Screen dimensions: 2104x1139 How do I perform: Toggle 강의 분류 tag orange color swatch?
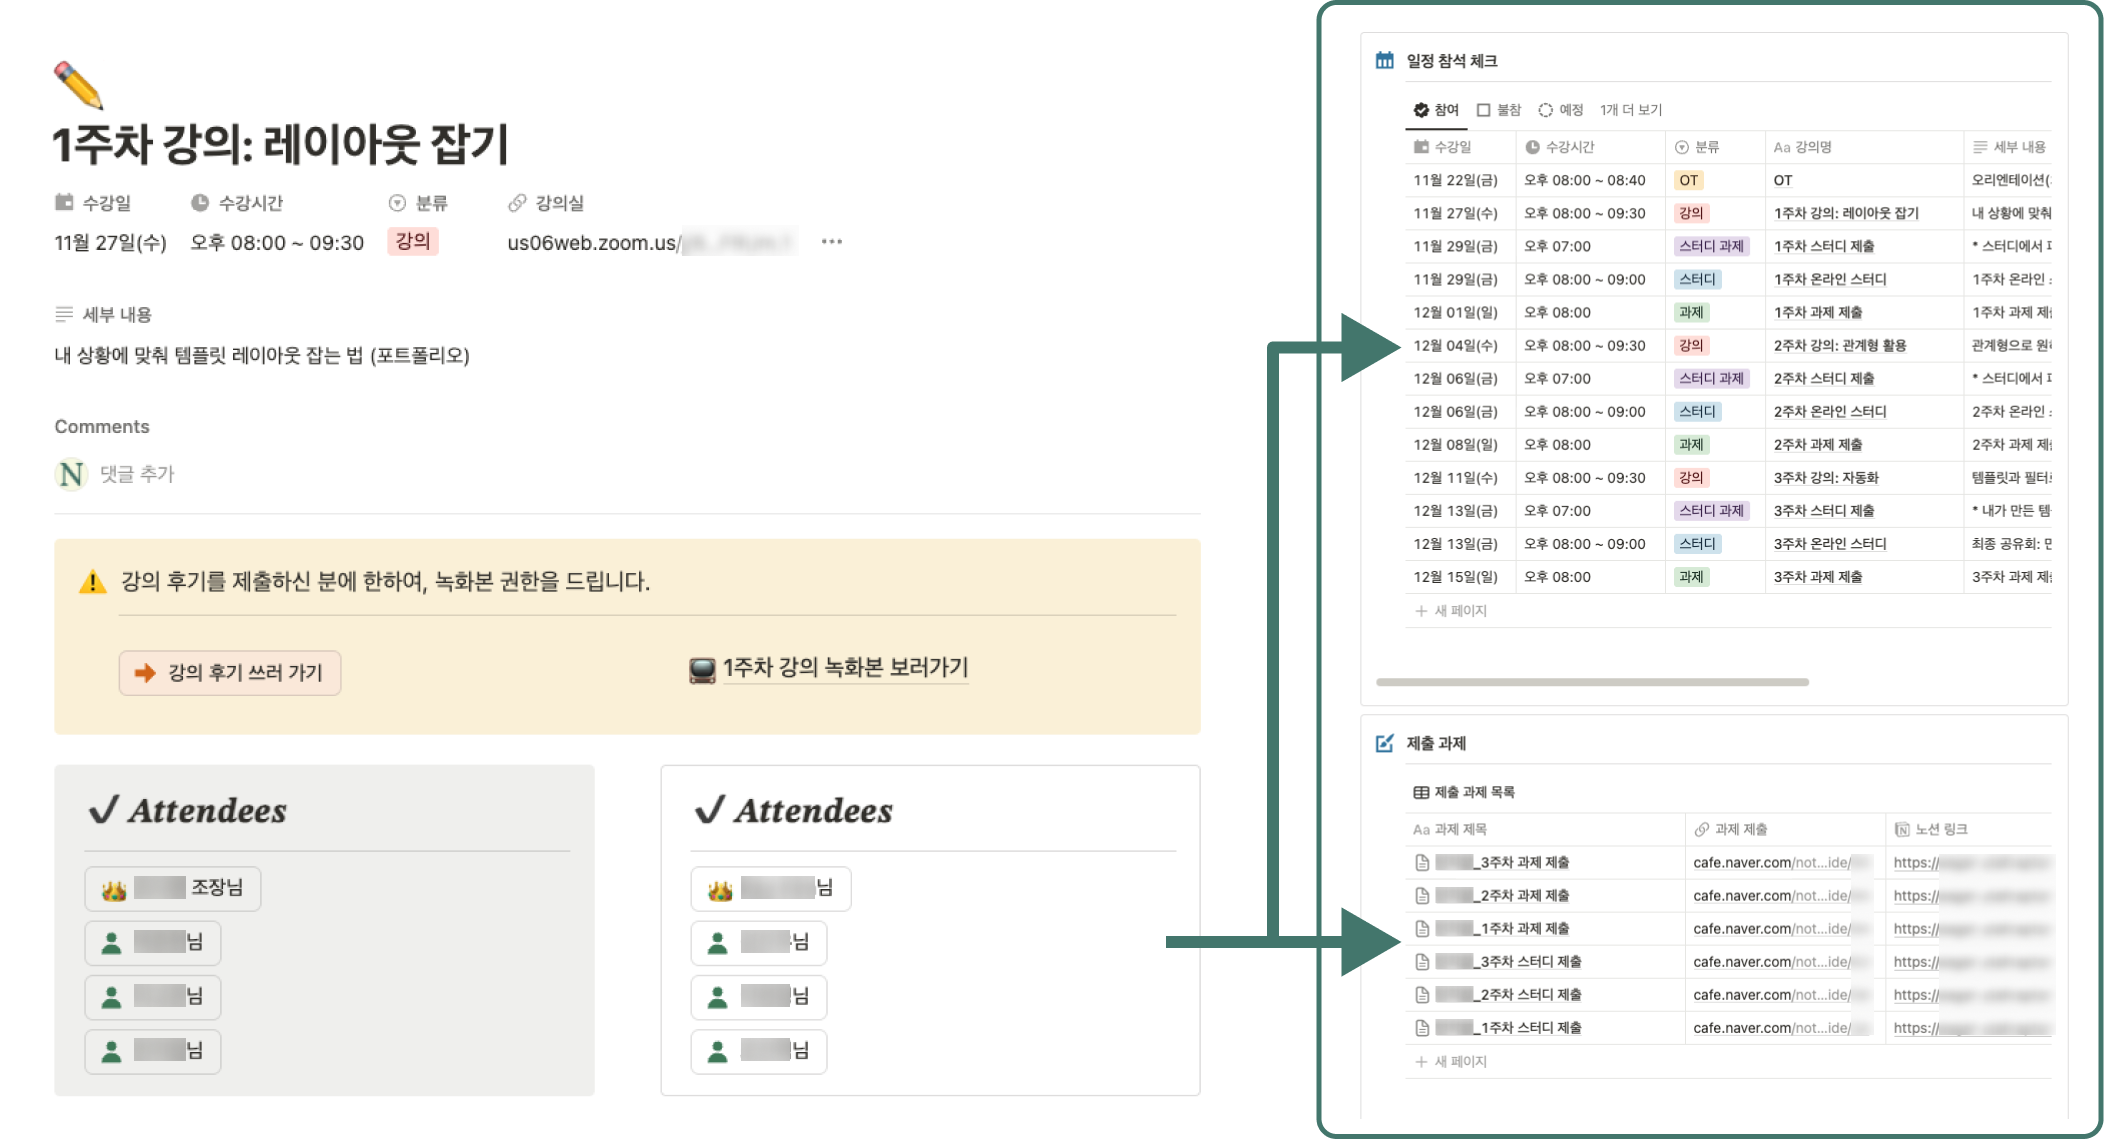point(412,241)
